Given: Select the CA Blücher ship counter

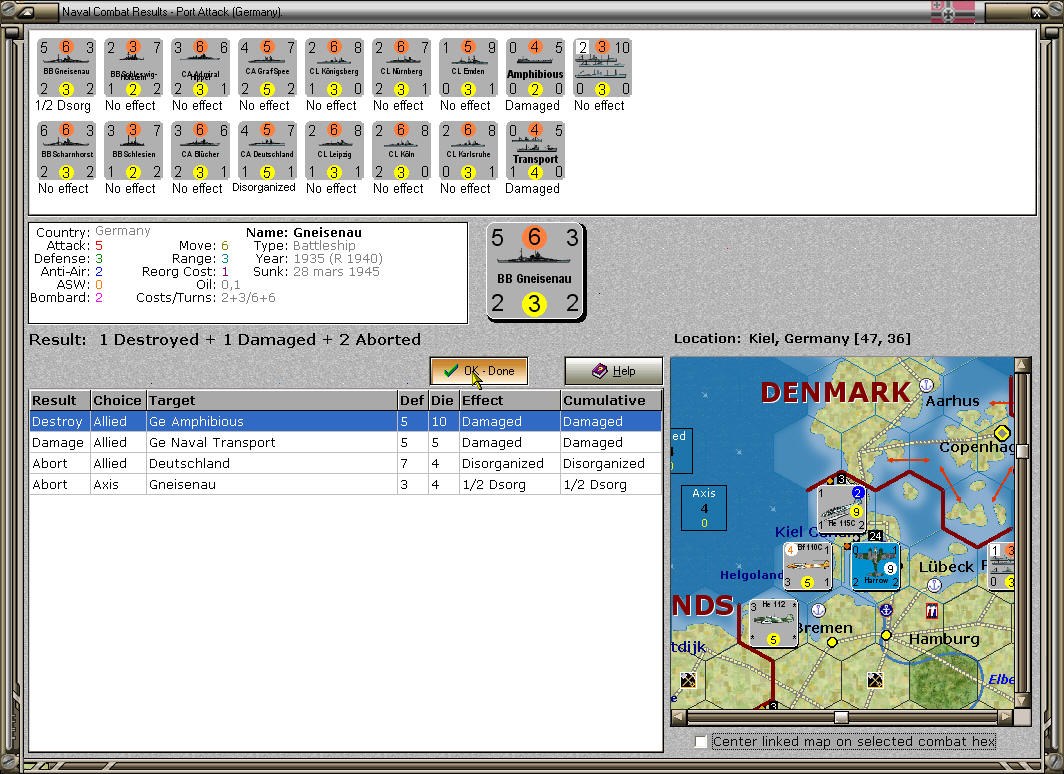Looking at the screenshot, I should tap(200, 151).
